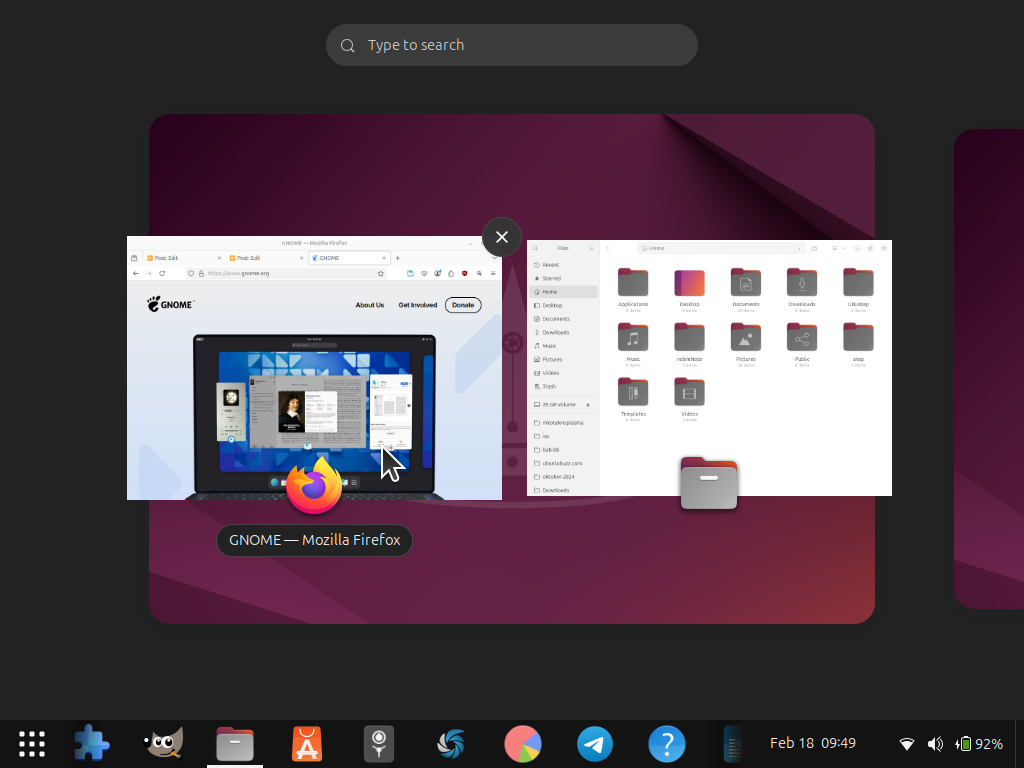1024x768 pixels.
Task: Click the Wi-Fi status icon in the panel
Action: [906, 744]
